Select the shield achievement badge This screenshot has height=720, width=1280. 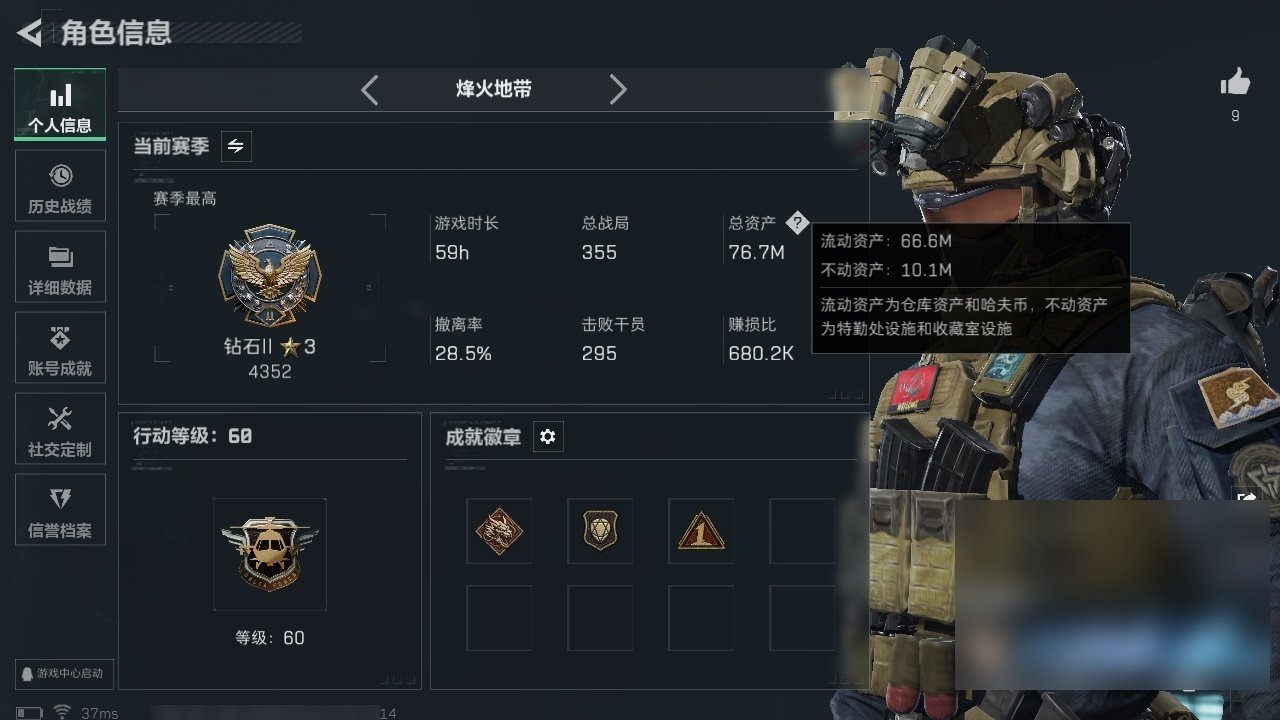(600, 531)
